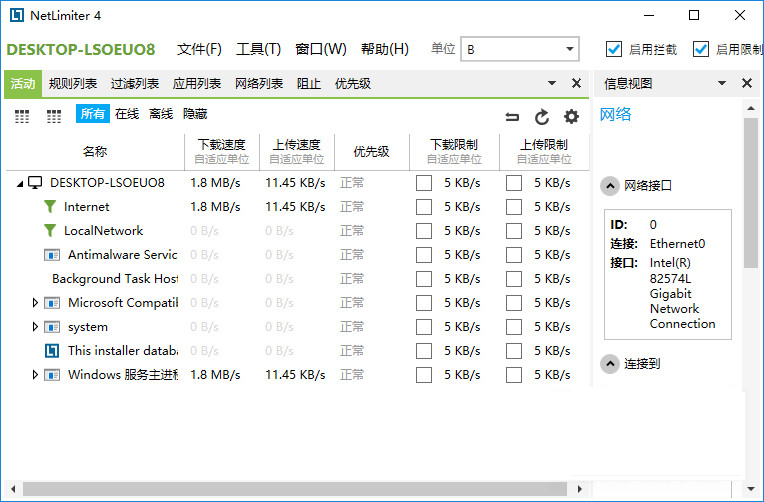Open the 文件(F) menu
This screenshot has width=764, height=502.
point(199,49)
